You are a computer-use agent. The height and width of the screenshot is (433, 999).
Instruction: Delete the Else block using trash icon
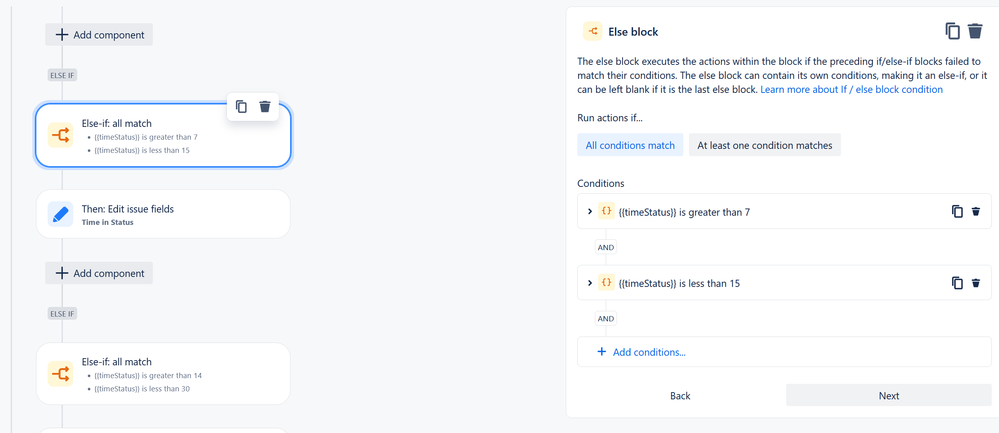975,31
